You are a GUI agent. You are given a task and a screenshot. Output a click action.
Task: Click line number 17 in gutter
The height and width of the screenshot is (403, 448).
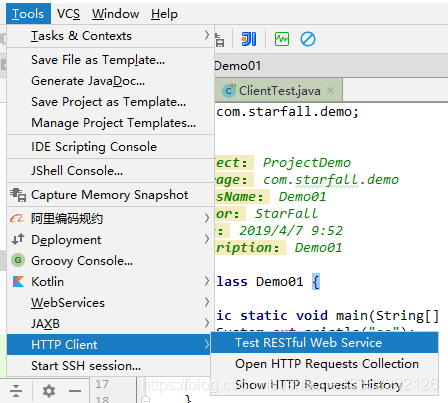coord(102,384)
